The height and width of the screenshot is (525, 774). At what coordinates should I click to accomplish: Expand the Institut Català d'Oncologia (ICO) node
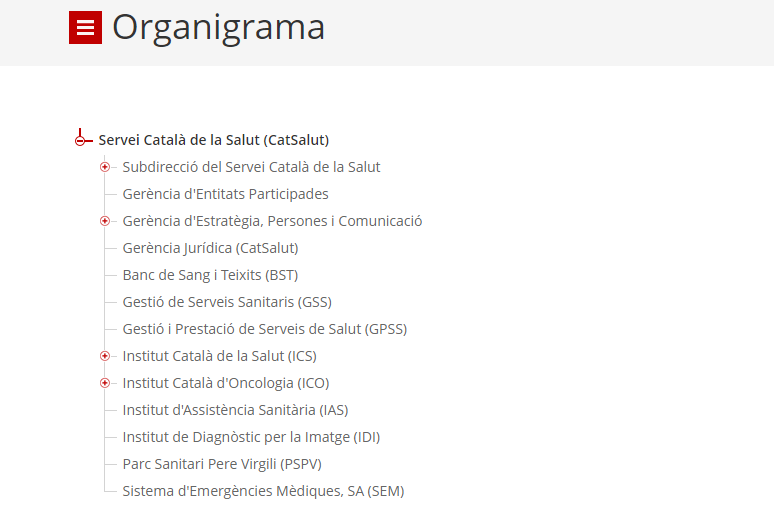click(105, 383)
